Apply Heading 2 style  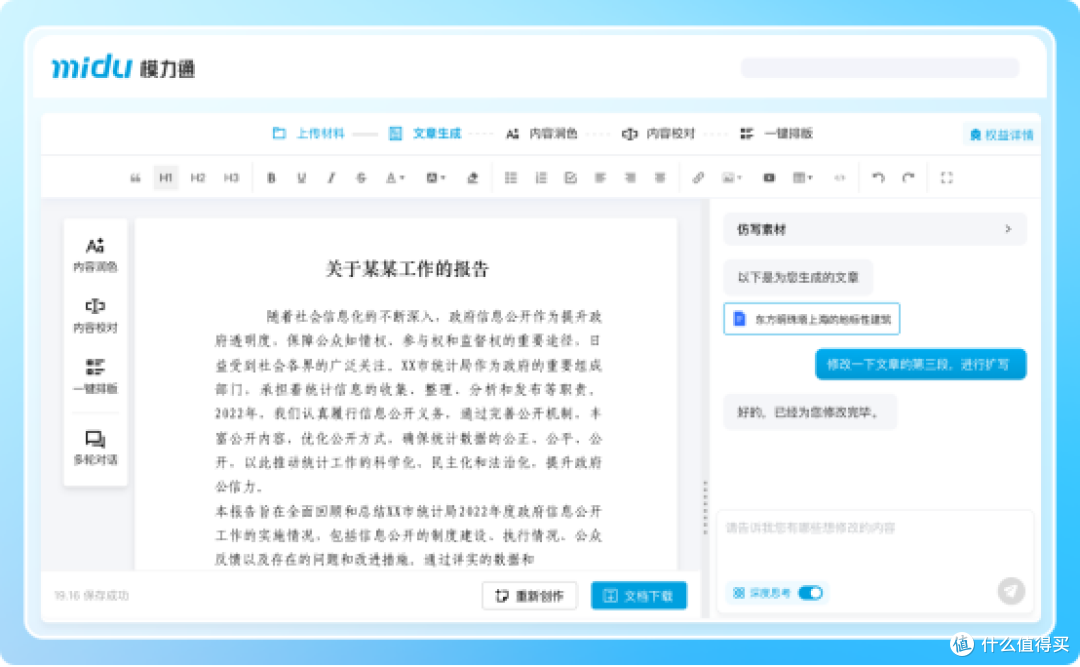[198, 178]
